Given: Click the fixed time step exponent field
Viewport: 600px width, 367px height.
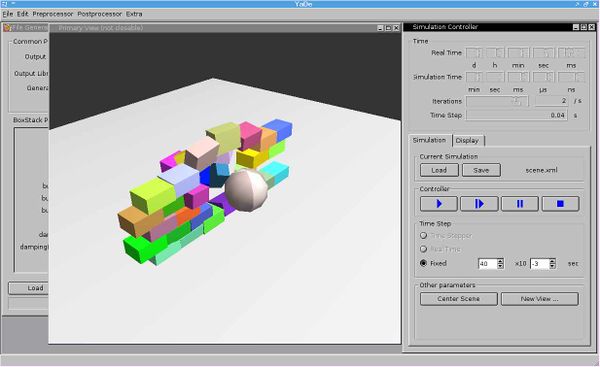Looking at the screenshot, I should pyautogui.click(x=540, y=264).
